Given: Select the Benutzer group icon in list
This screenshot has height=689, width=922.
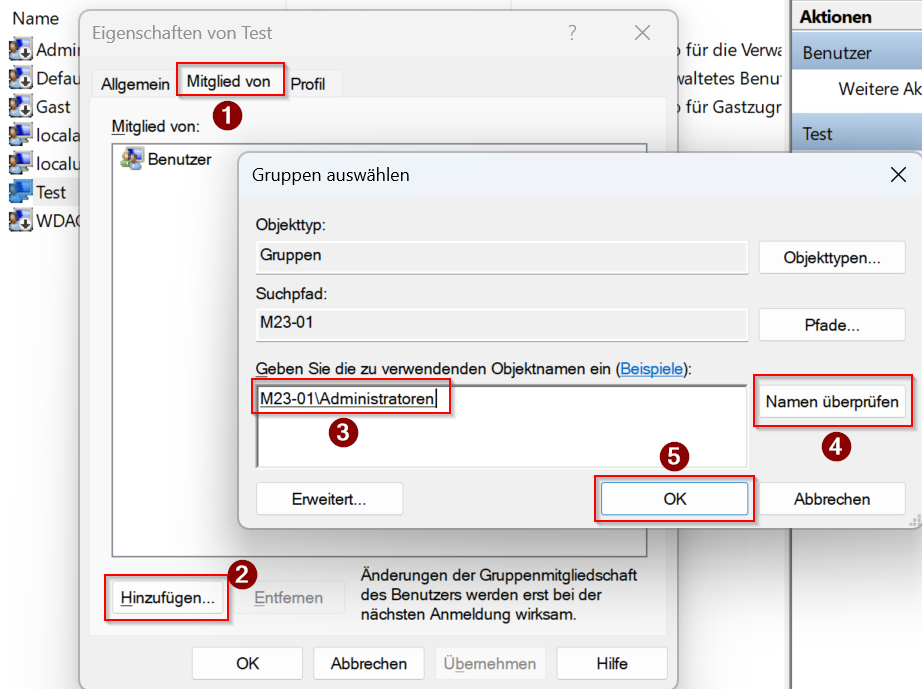Looking at the screenshot, I should click(131, 158).
